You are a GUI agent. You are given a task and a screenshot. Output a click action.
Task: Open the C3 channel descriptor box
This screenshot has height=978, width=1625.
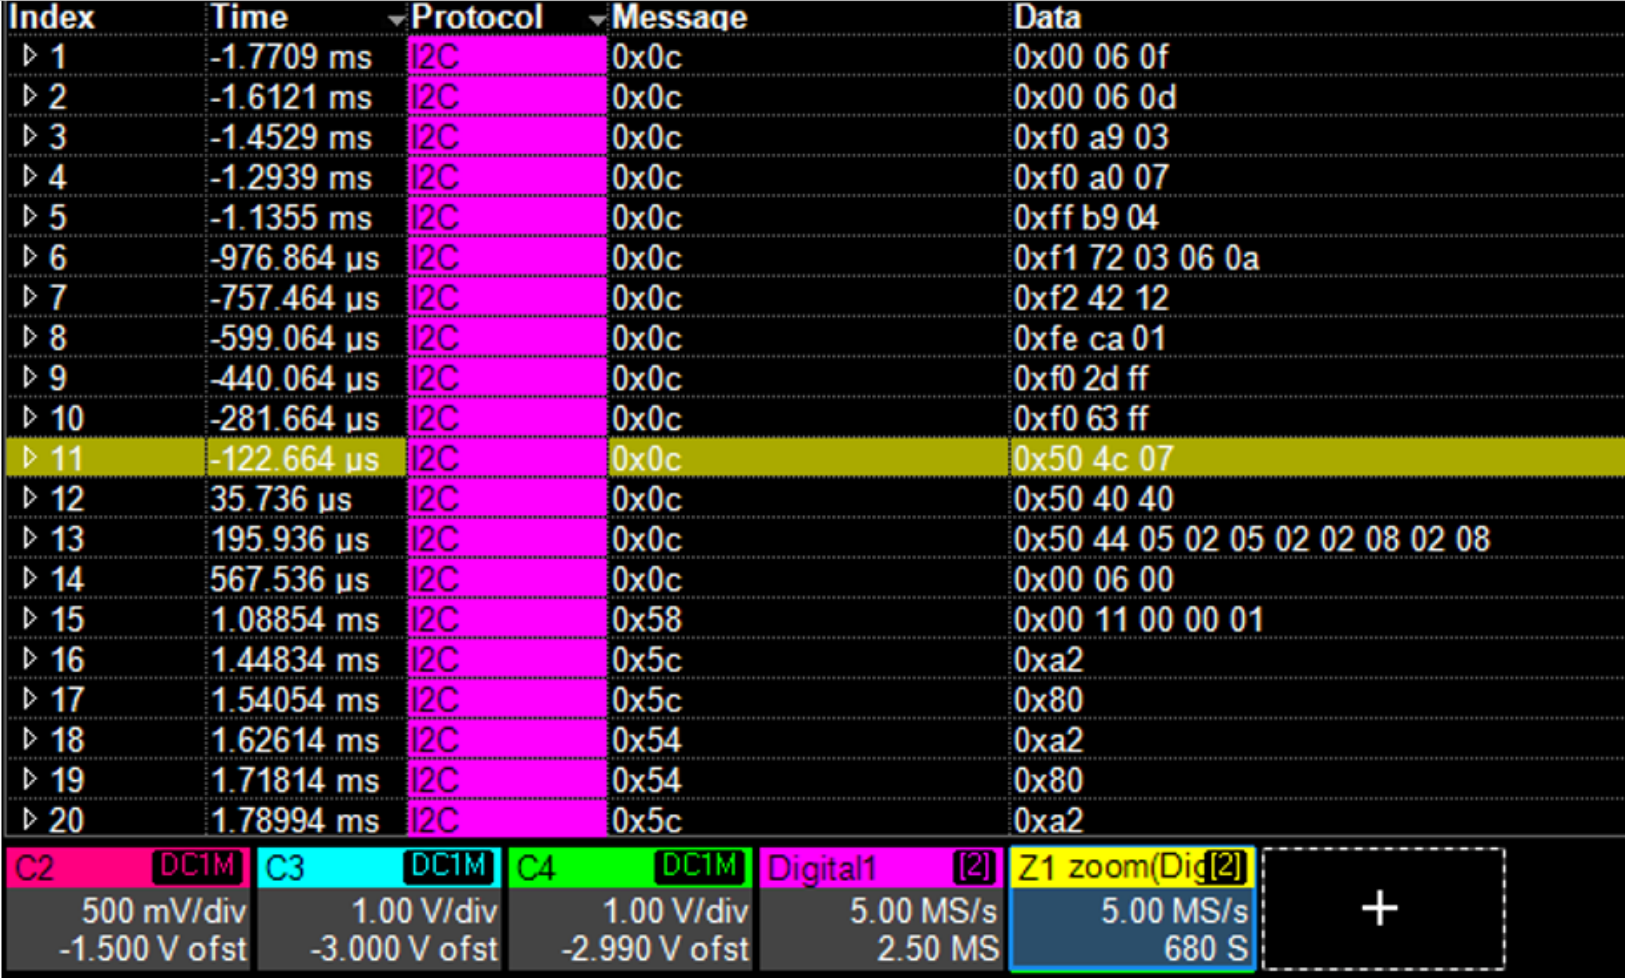(x=380, y=909)
